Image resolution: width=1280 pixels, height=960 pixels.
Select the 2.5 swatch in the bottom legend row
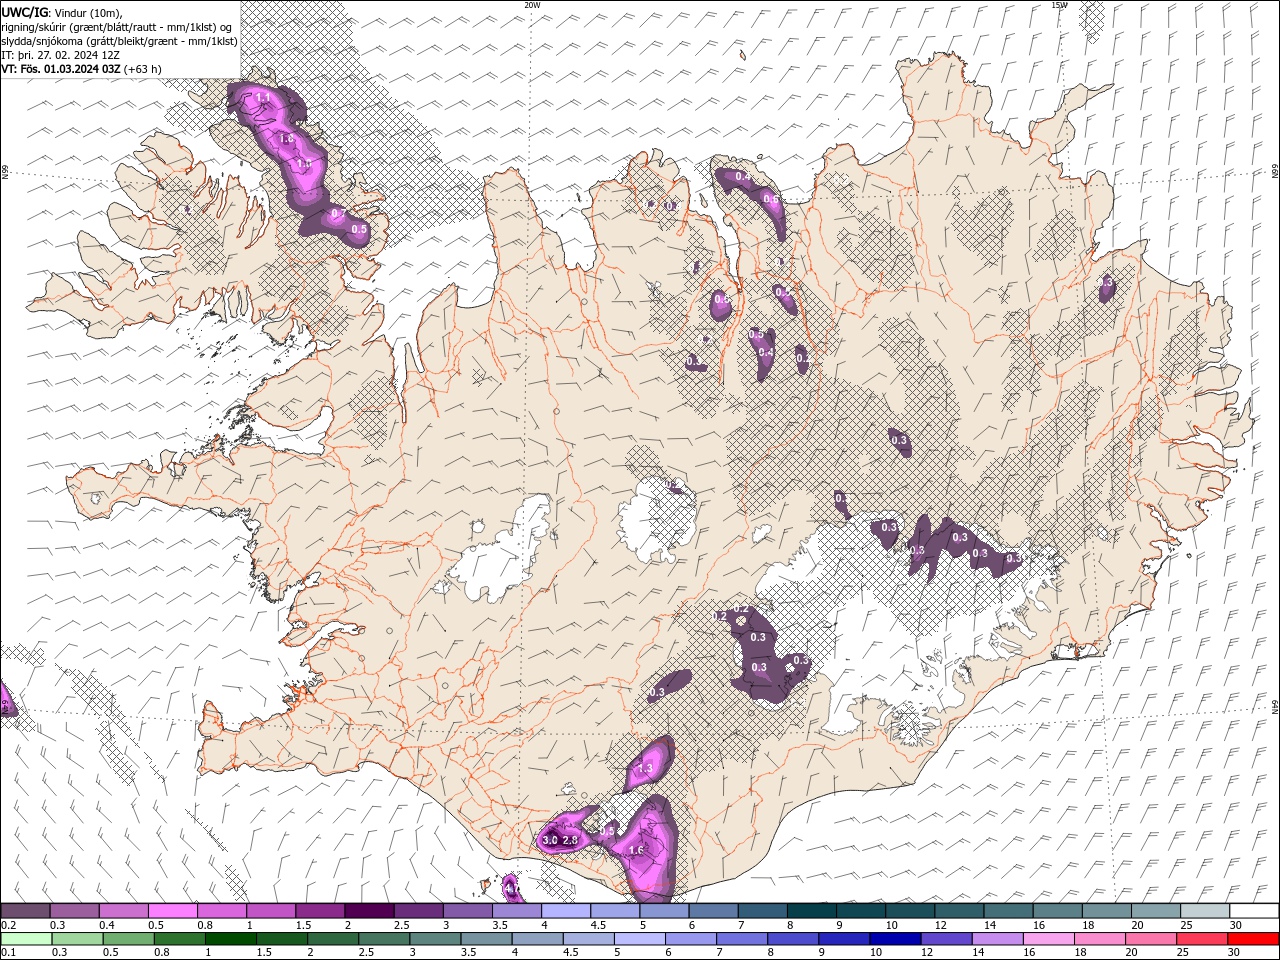[x=384, y=939]
